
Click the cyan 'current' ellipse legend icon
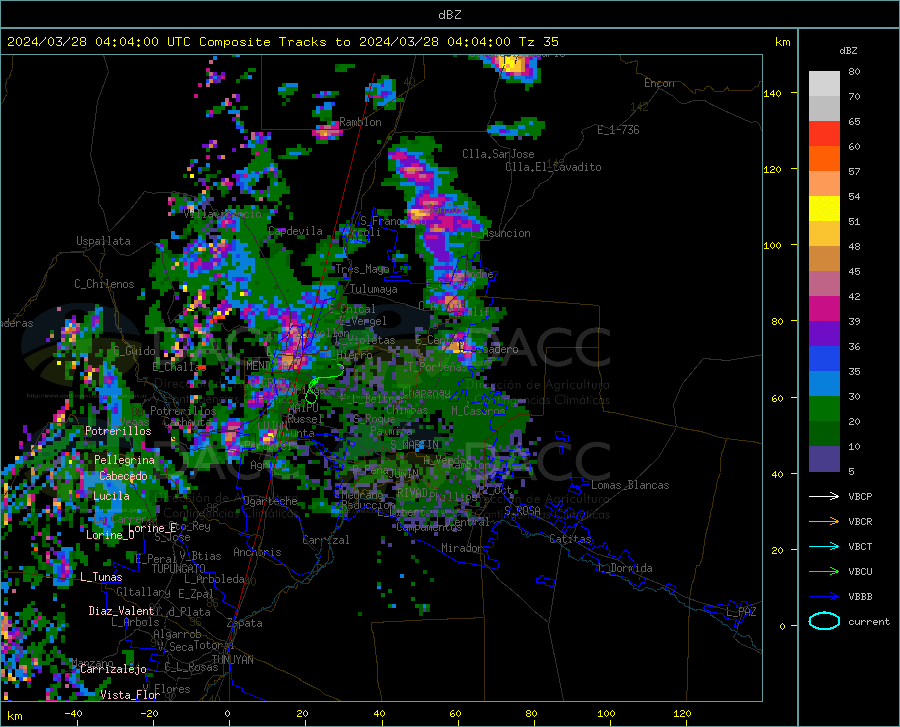click(x=824, y=621)
